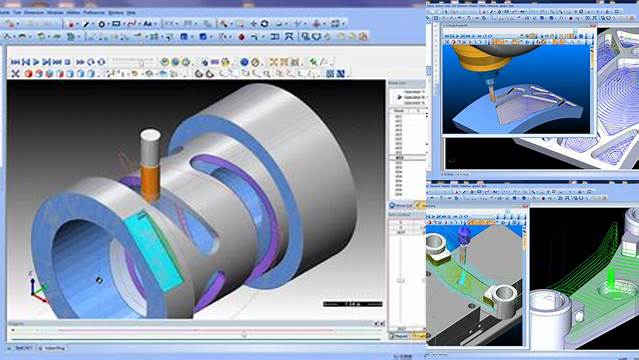Open dropdown arrow beside the pencil tool
Image resolution: width=639 pixels, height=360 pixels.
click(93, 24)
